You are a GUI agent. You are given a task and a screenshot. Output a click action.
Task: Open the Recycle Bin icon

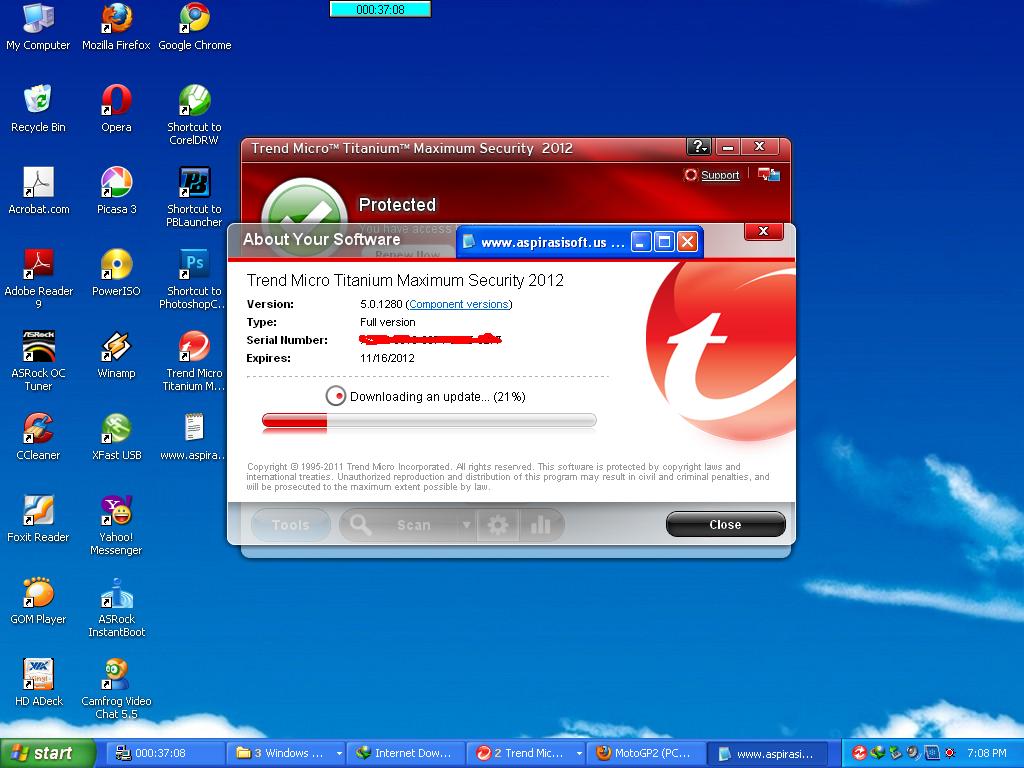(x=38, y=109)
